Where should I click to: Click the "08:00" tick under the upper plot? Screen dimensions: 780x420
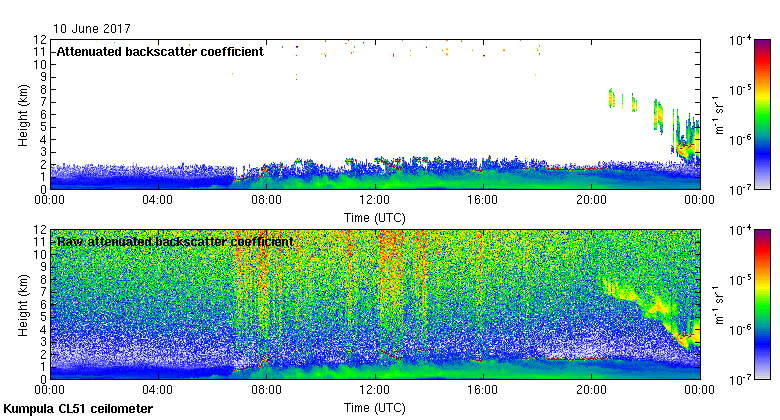(x=266, y=200)
